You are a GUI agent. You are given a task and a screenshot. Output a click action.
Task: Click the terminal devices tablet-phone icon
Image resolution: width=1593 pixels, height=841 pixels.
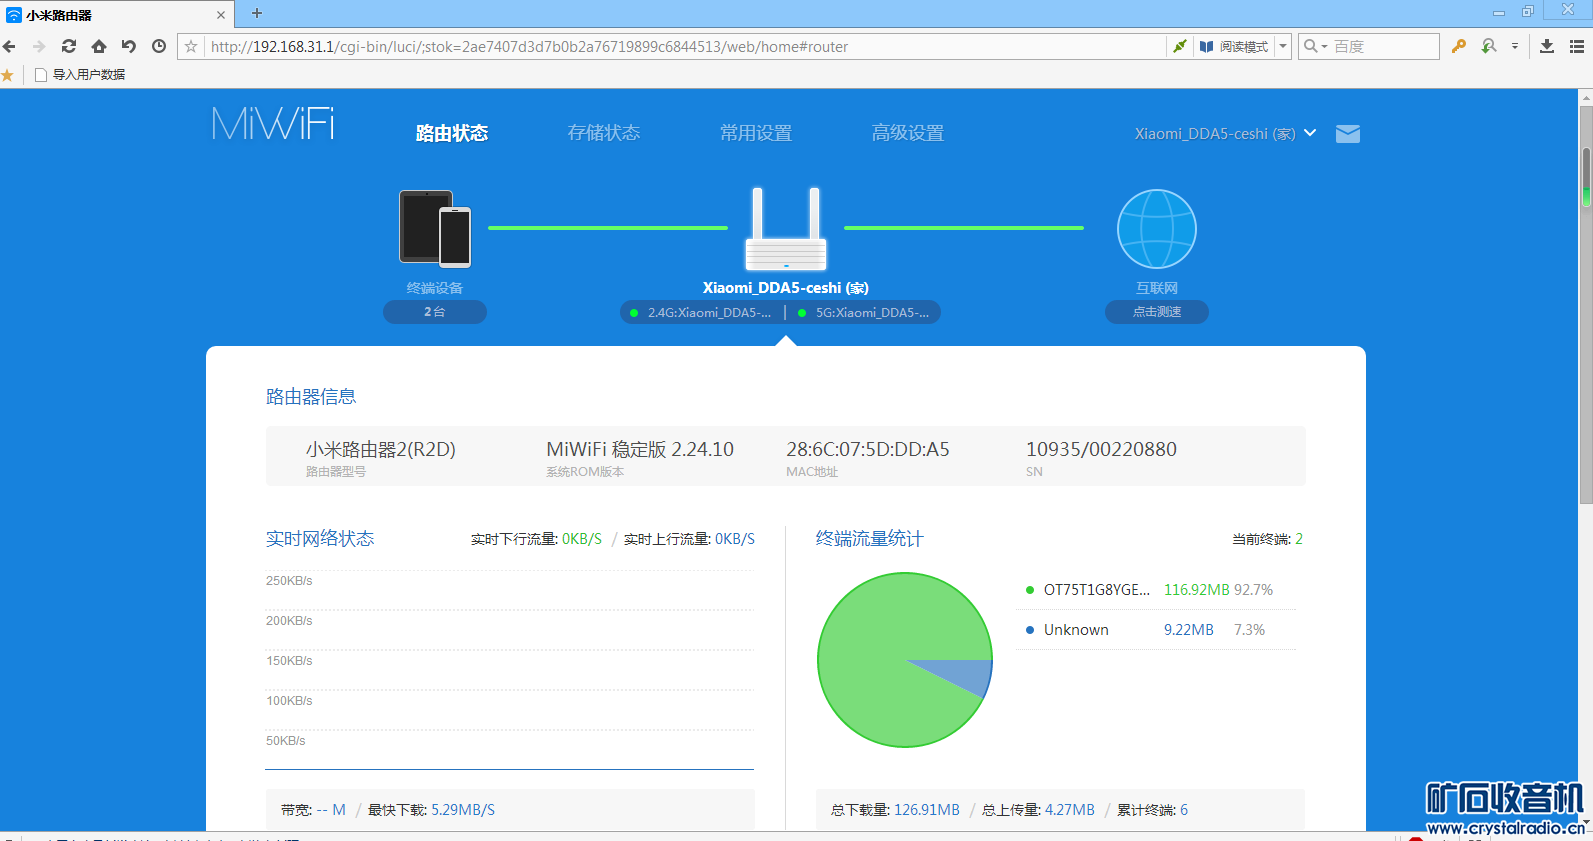point(435,228)
